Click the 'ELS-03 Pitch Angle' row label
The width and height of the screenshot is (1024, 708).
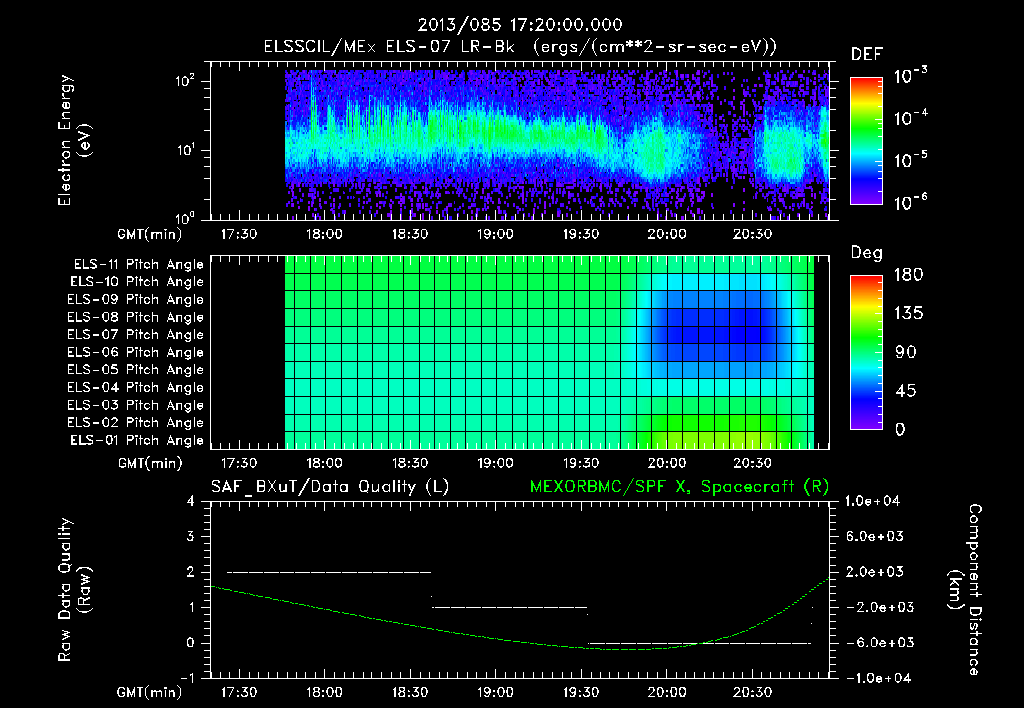tap(136, 406)
